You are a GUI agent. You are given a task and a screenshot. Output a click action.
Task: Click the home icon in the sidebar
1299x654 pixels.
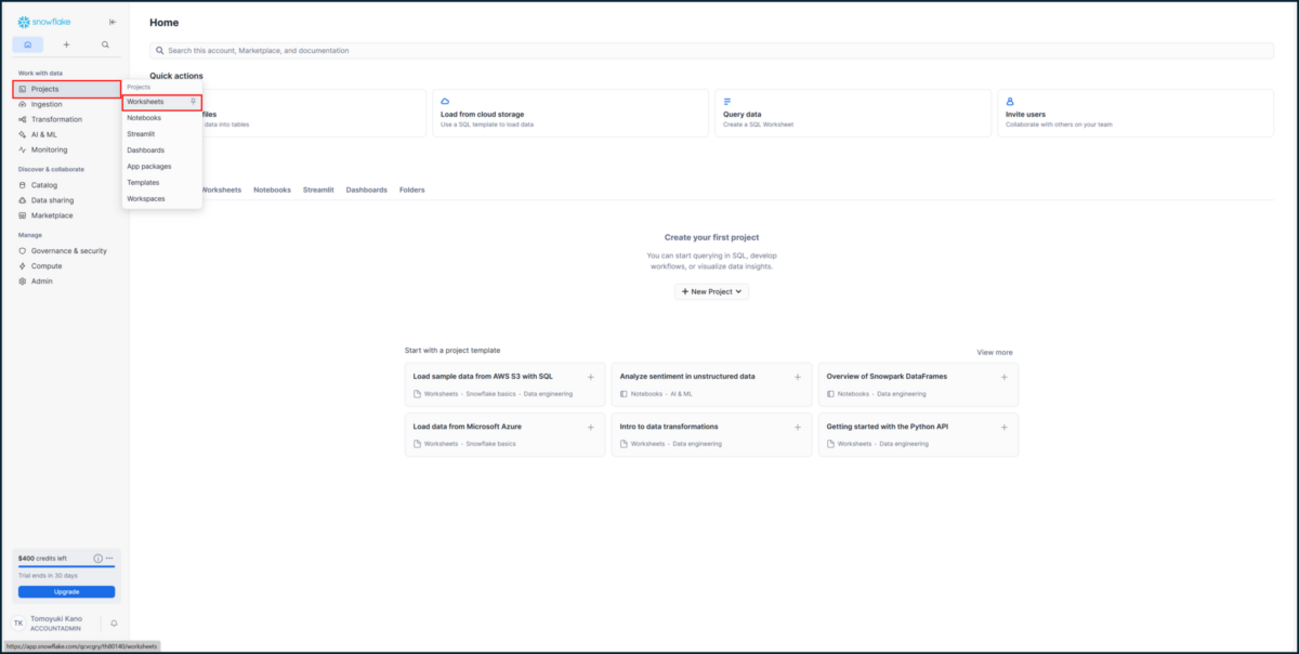[28, 45]
